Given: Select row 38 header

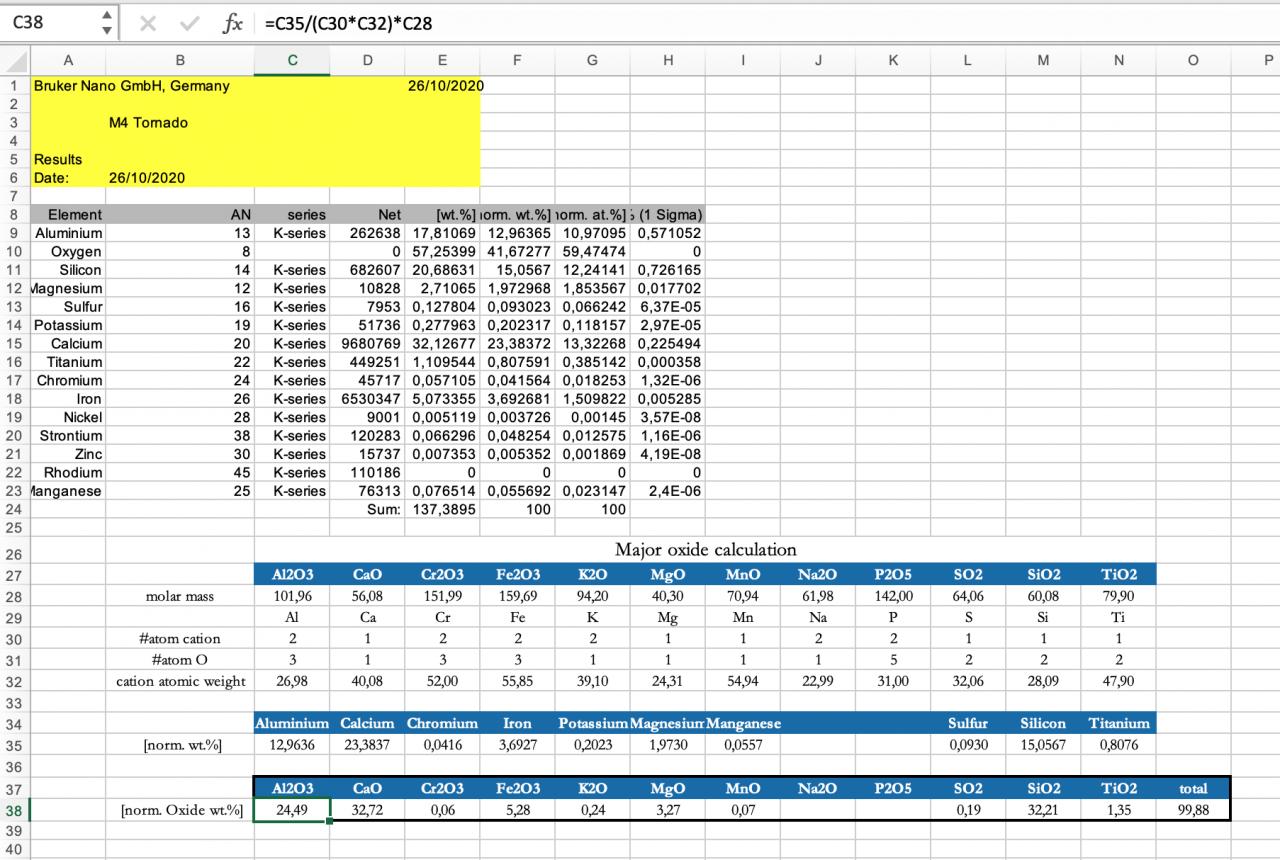Looking at the screenshot, I should click(15, 810).
